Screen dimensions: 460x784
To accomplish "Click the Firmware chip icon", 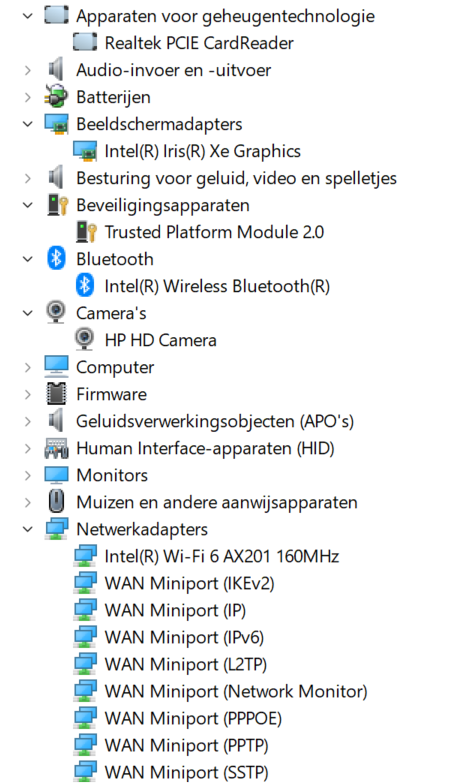I will pyautogui.click(x=56, y=394).
